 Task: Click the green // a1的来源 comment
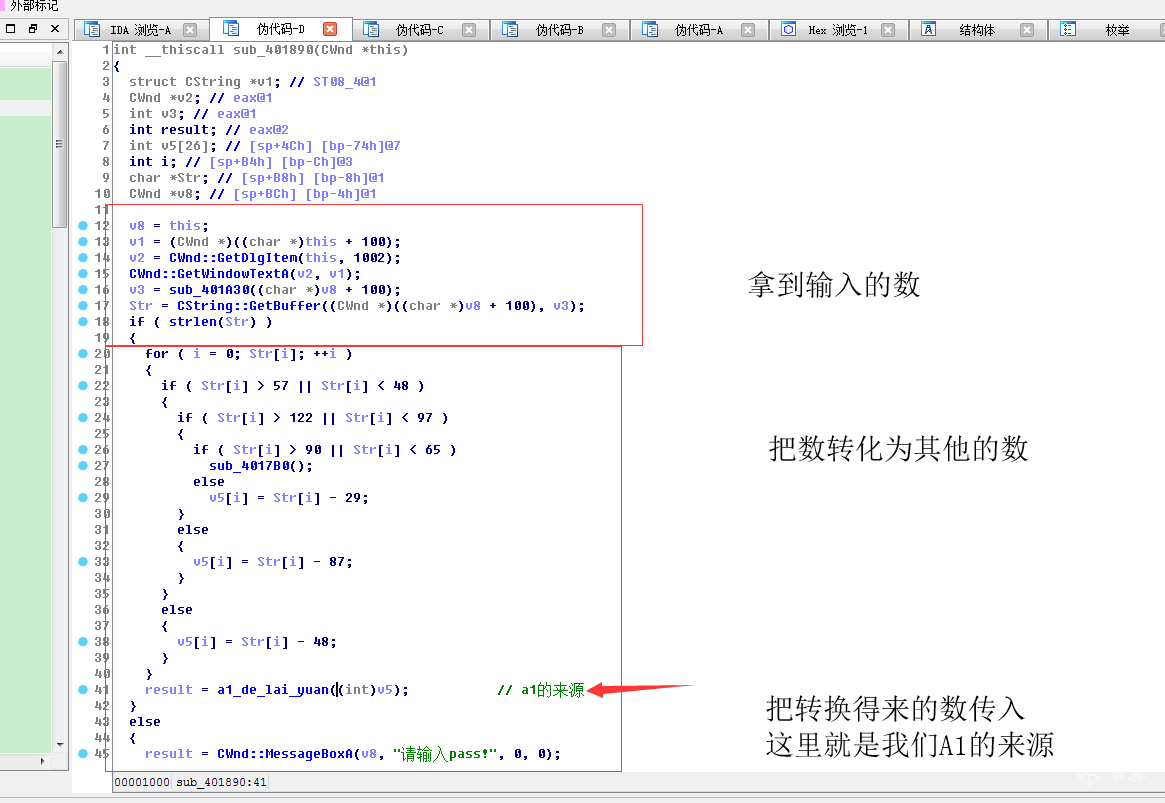click(541, 690)
